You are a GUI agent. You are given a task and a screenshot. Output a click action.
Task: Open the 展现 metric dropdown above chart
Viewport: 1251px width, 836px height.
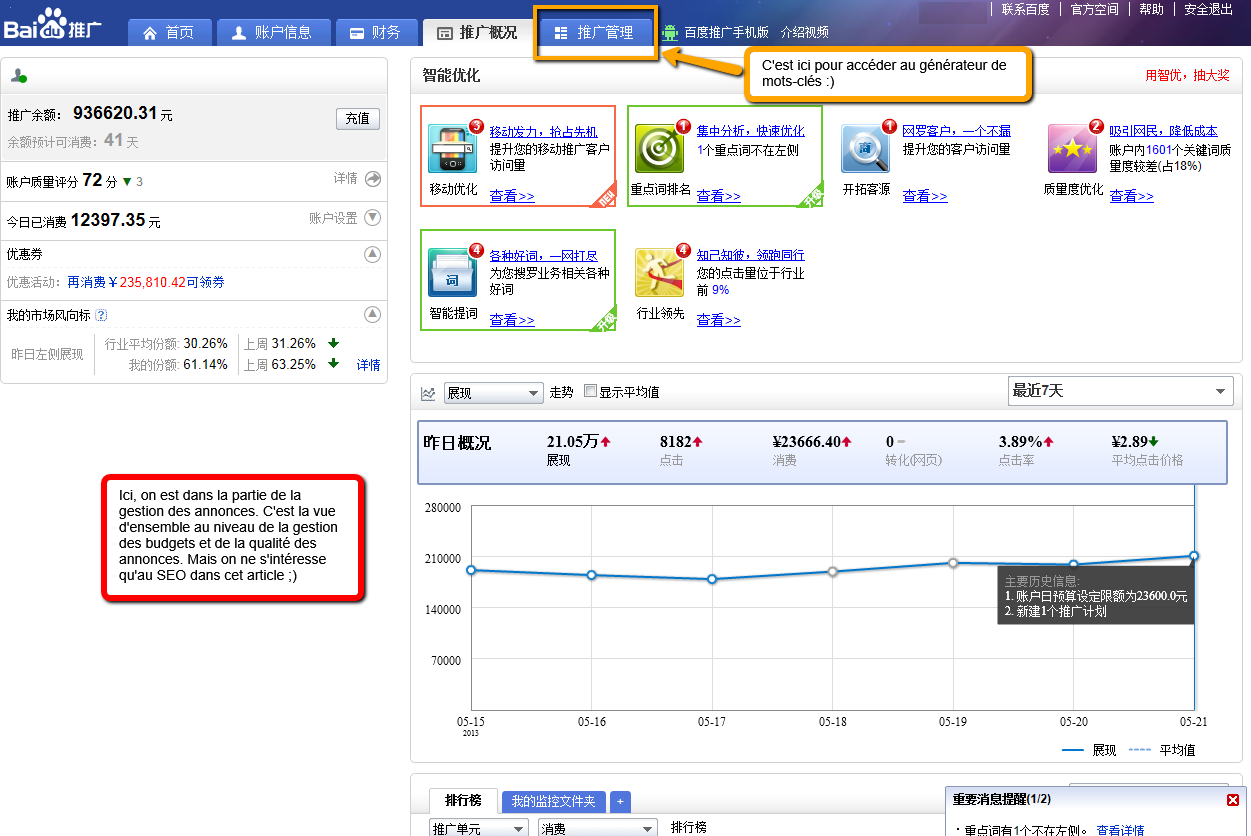pos(493,393)
